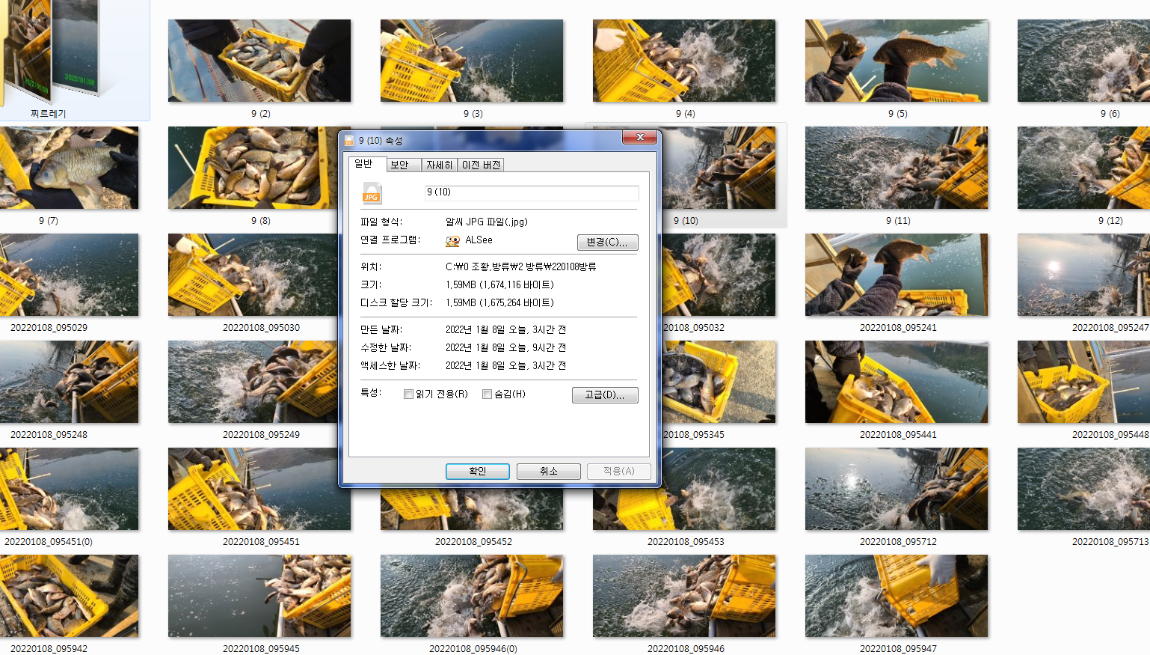Image resolution: width=1150 pixels, height=655 pixels.
Task: Select thumbnail 9 (3)
Action: [472, 61]
